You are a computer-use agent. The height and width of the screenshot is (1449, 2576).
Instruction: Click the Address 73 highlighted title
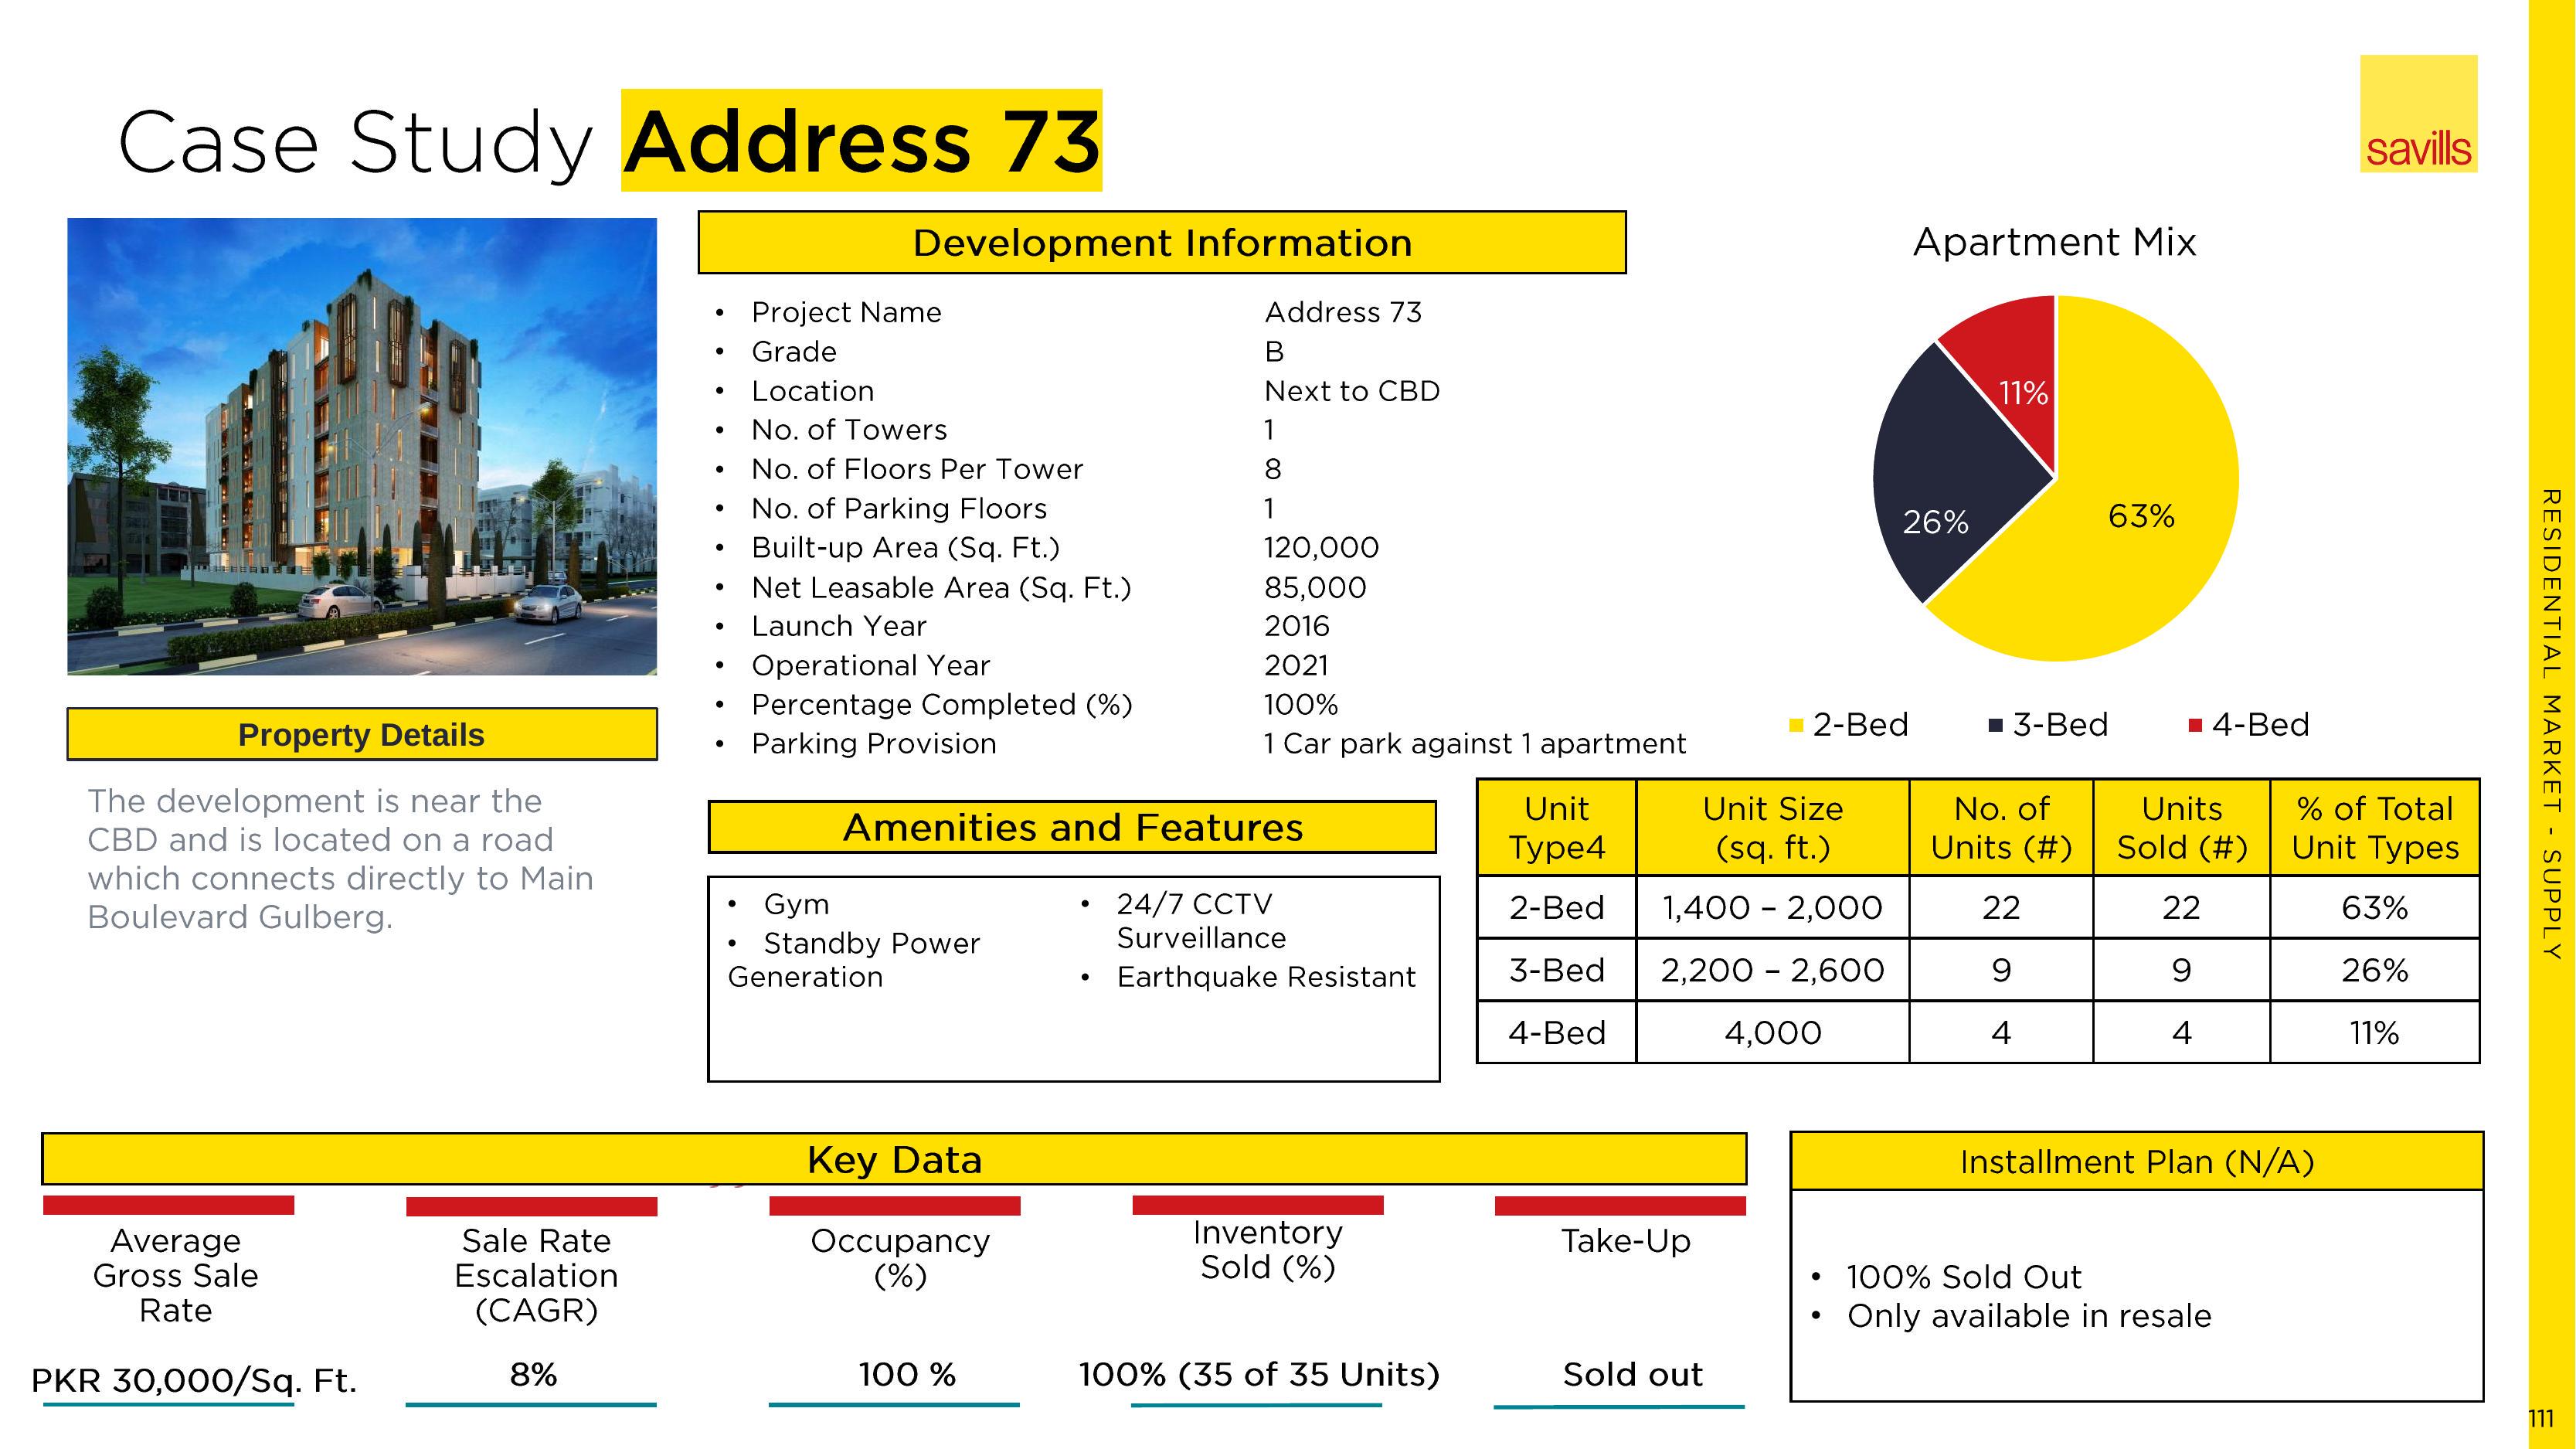click(861, 141)
